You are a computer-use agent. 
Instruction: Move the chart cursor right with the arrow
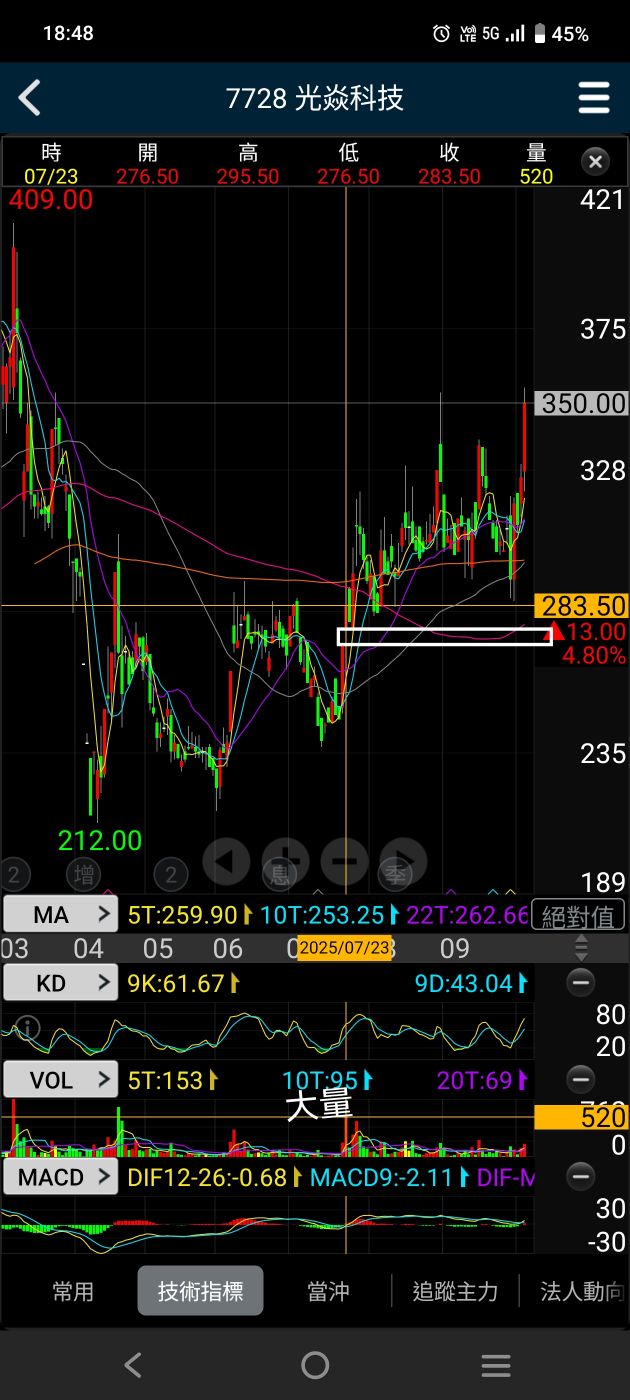tap(403, 861)
